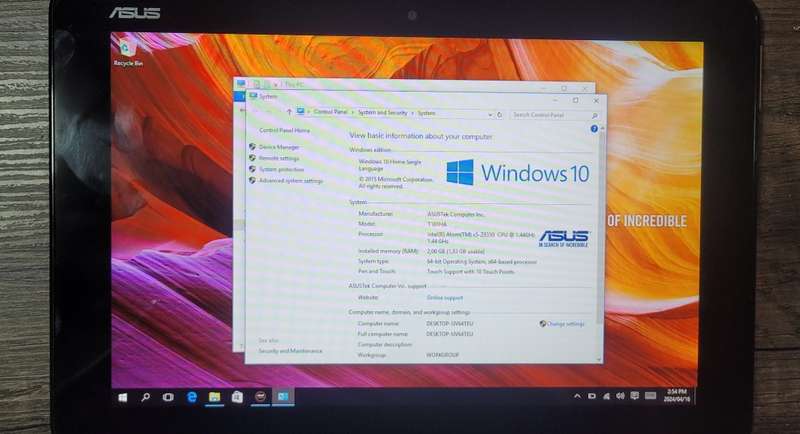Refresh the System control panel page
The width and height of the screenshot is (800, 434).
pos(499,115)
